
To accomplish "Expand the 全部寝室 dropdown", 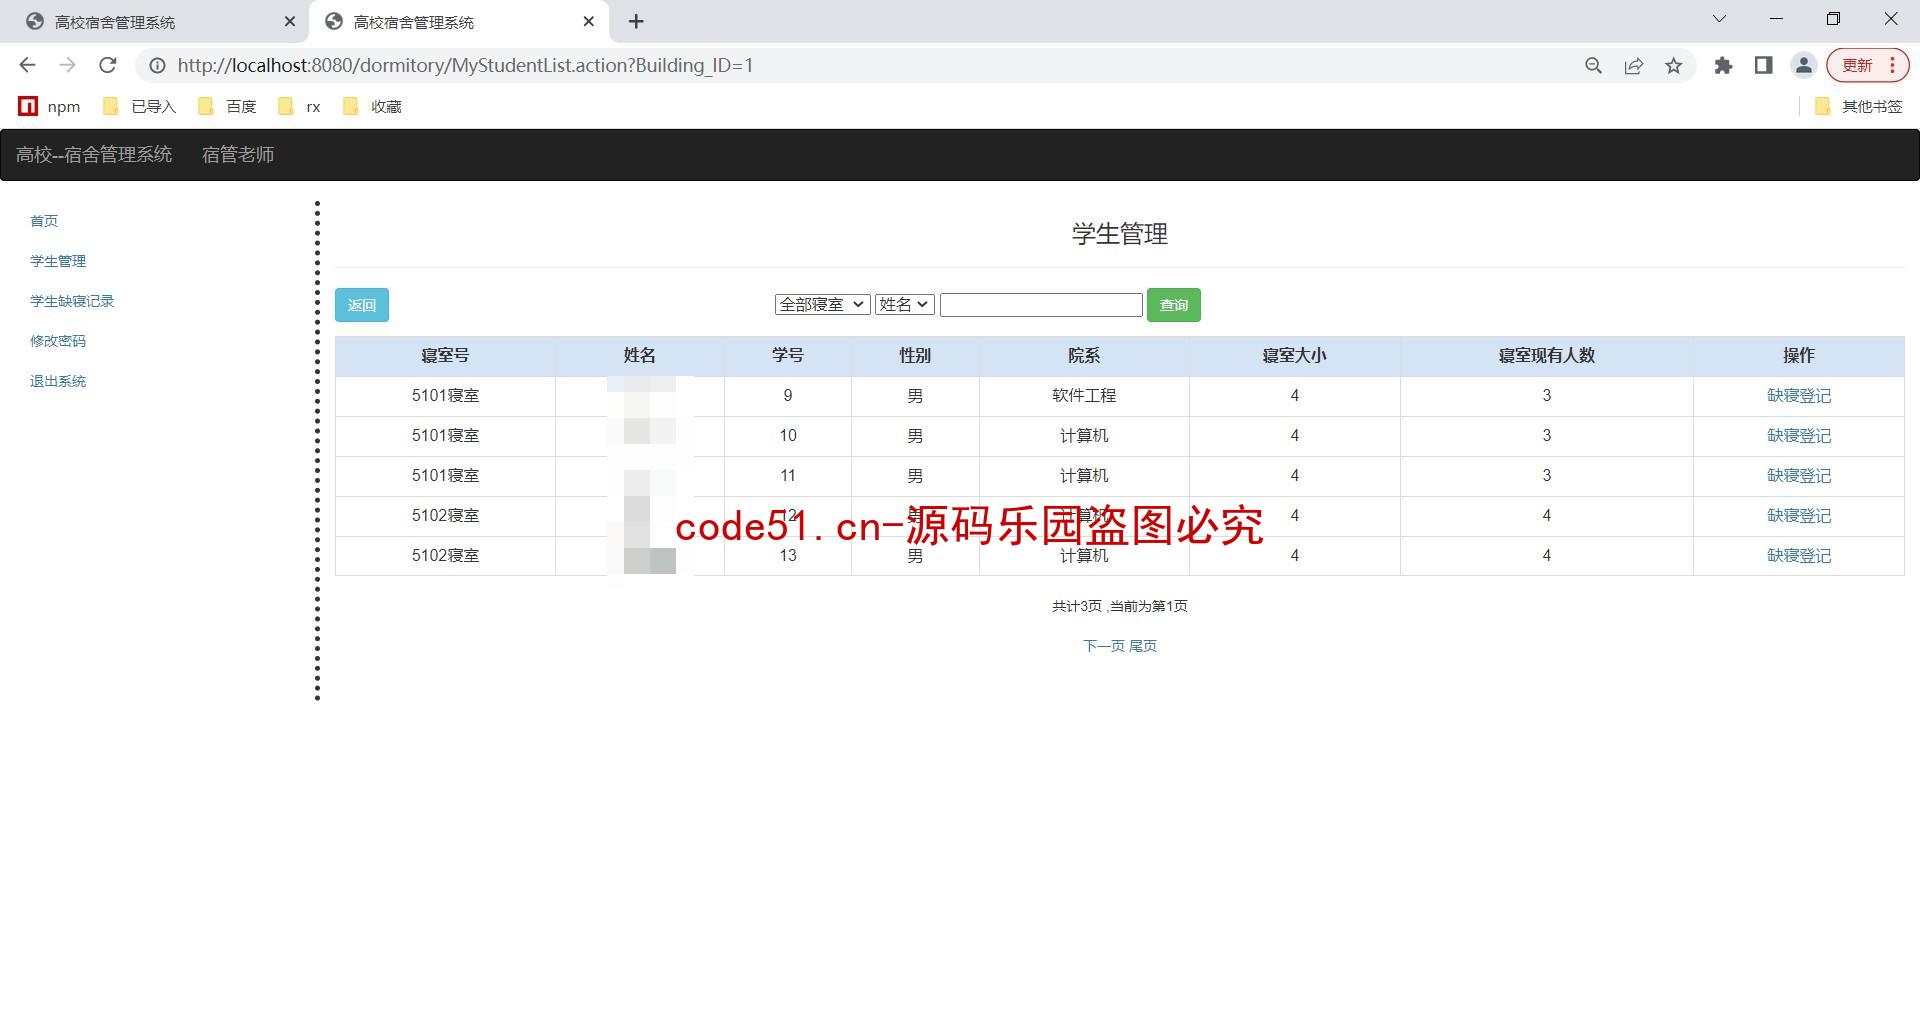I will pos(822,305).
